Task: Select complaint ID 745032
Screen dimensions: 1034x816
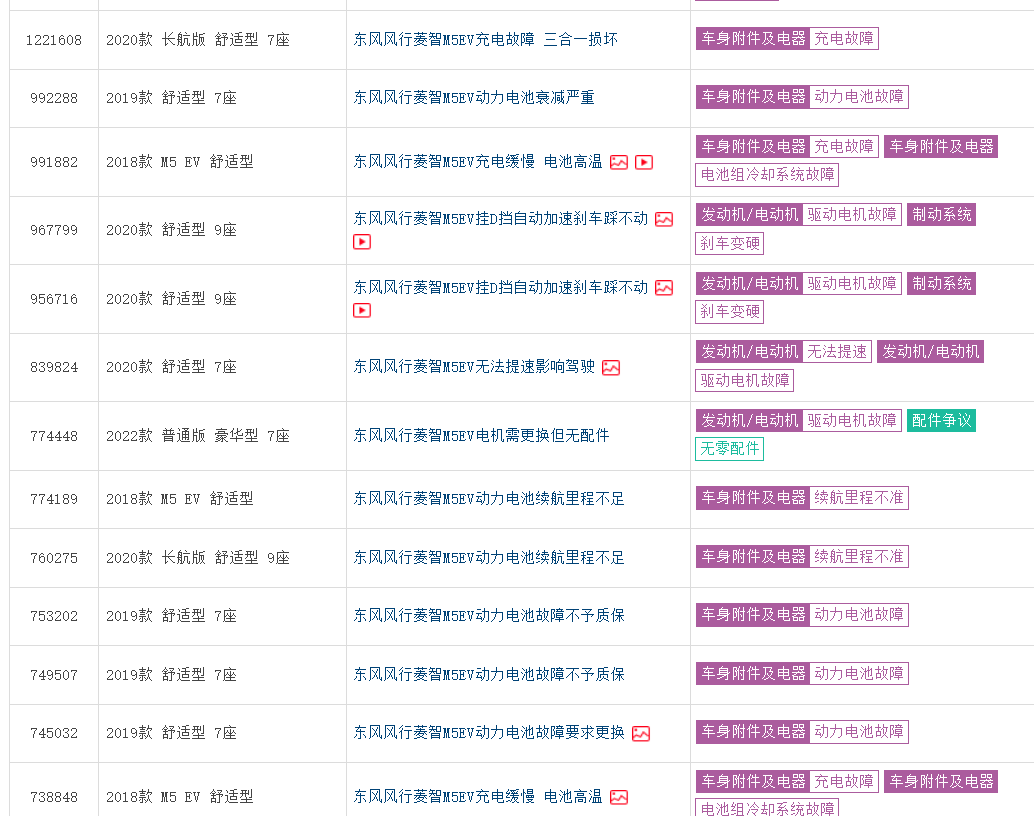Action: pos(53,733)
